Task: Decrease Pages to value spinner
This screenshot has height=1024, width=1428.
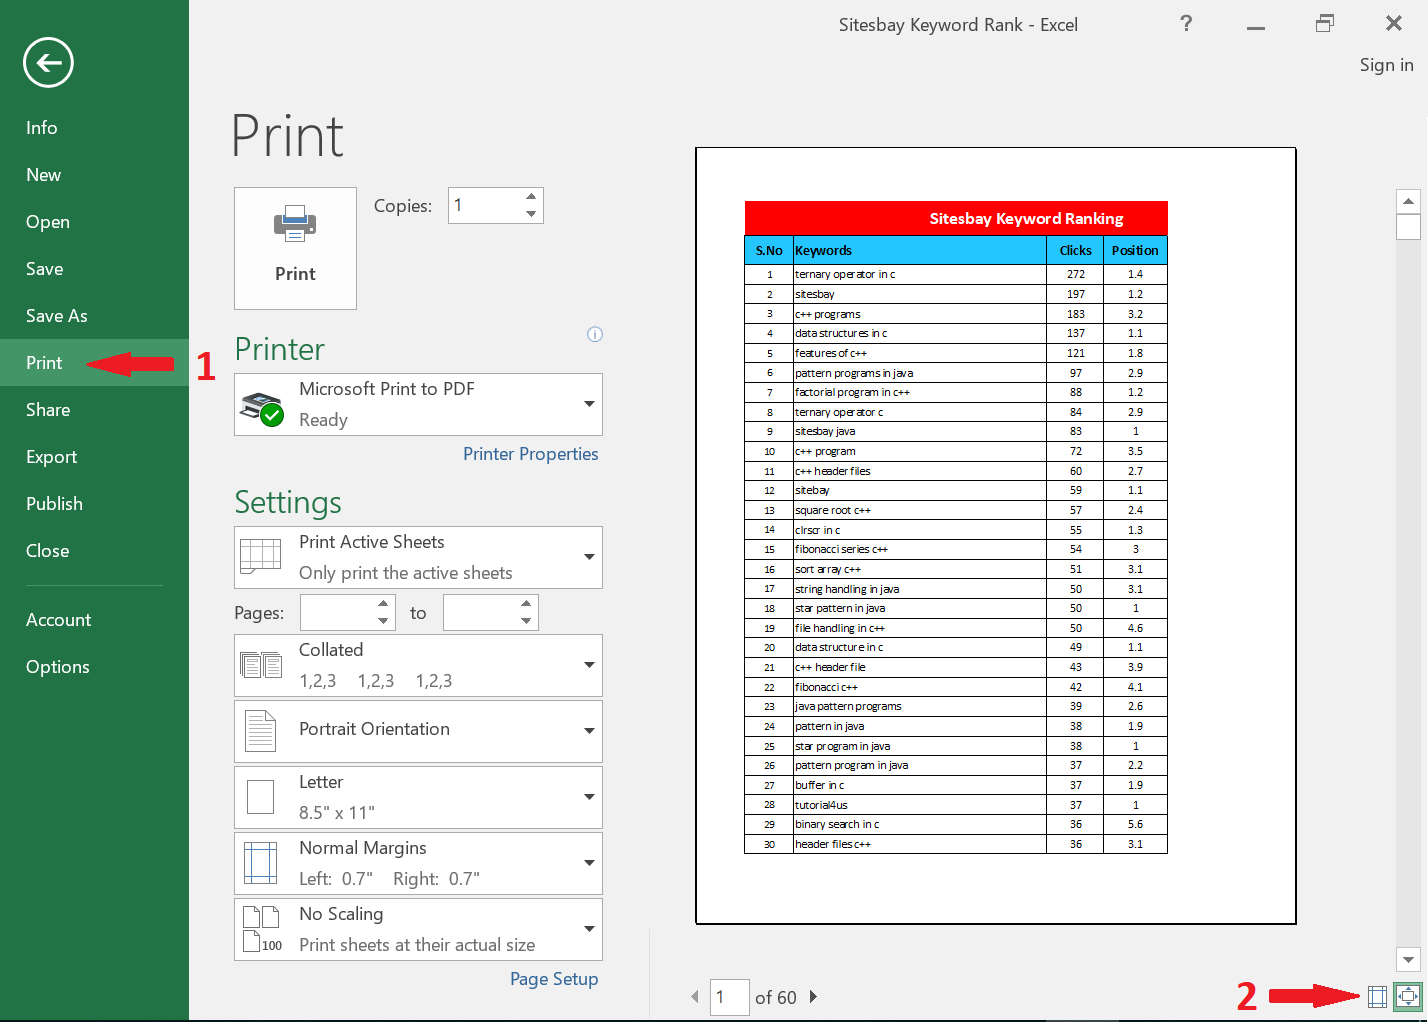Action: click(526, 621)
